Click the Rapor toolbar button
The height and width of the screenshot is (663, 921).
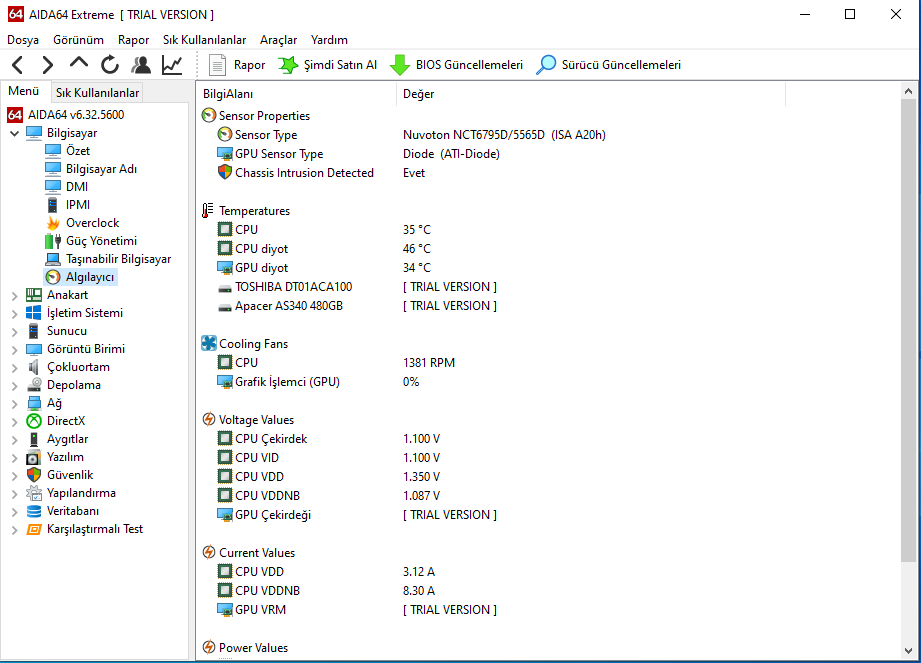tap(237, 65)
